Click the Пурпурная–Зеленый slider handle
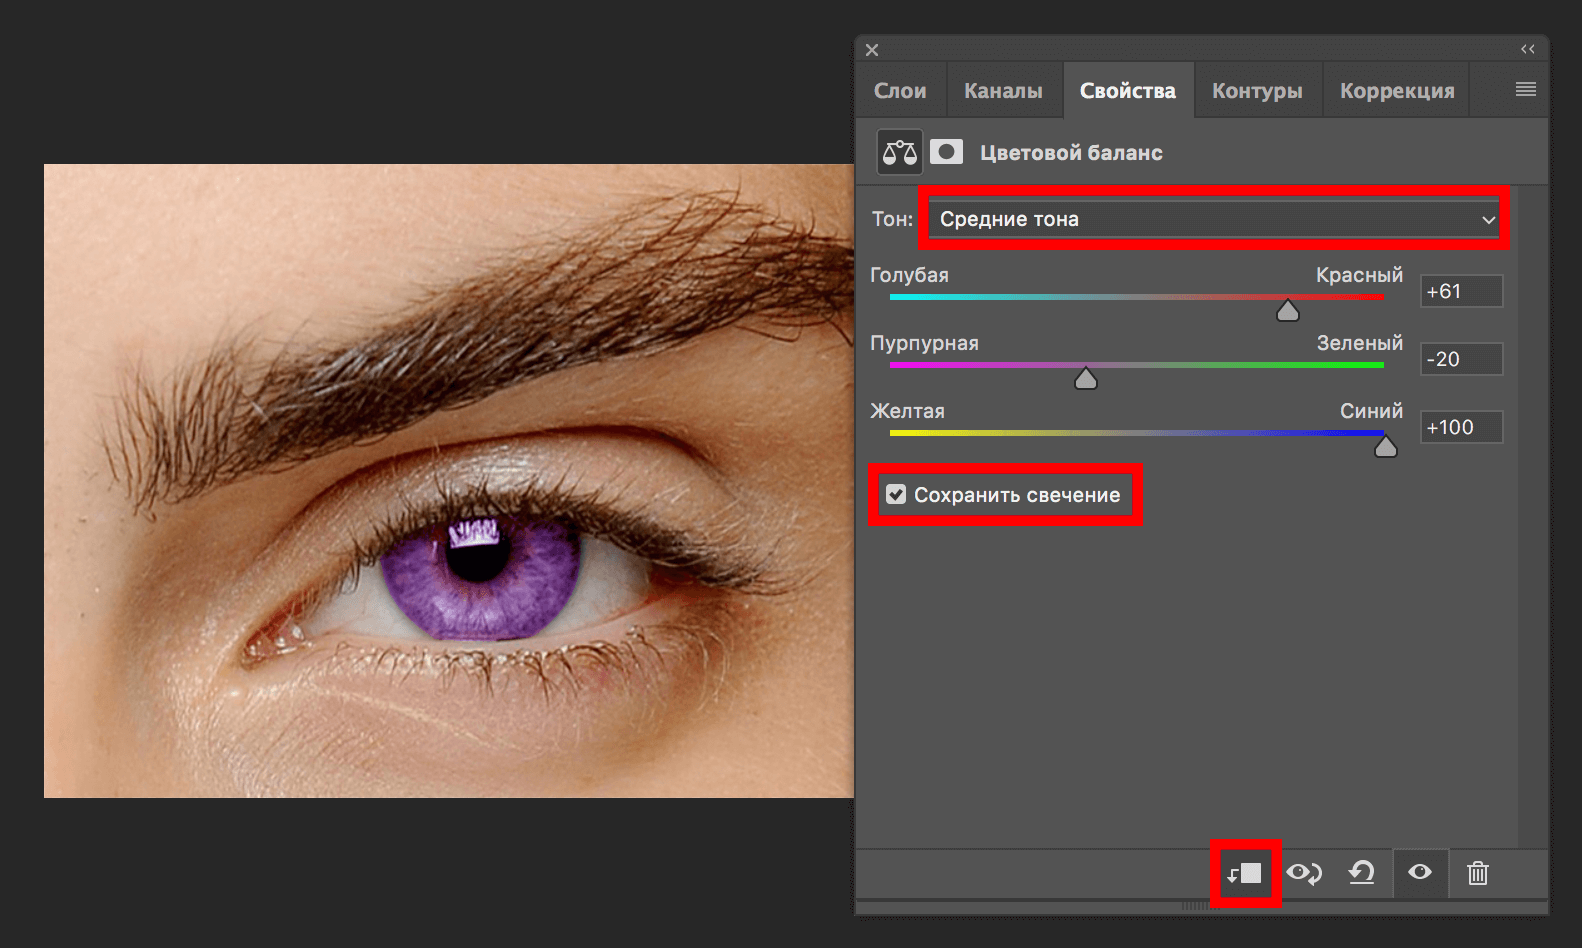 (1086, 380)
